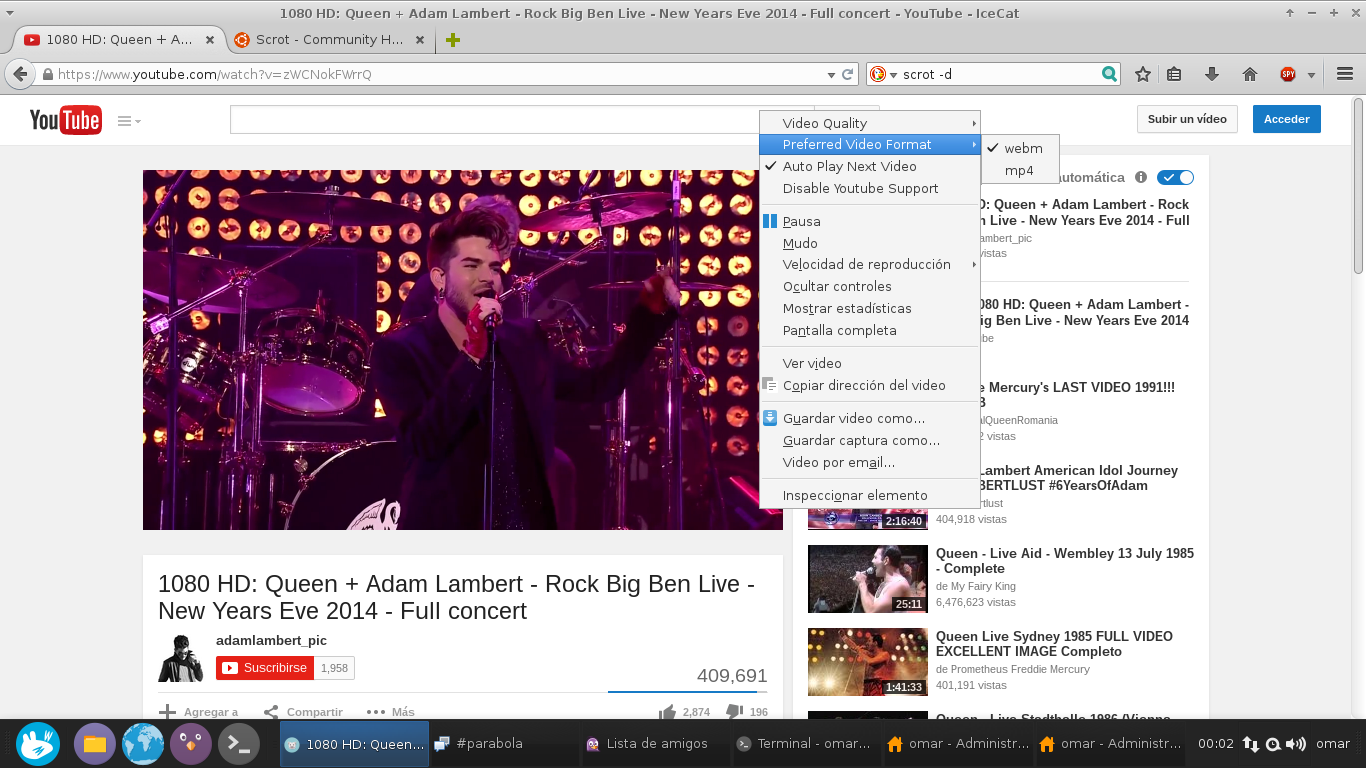Click the Acceder button
Viewport: 1366px width, 768px height.
pyautogui.click(x=1286, y=119)
